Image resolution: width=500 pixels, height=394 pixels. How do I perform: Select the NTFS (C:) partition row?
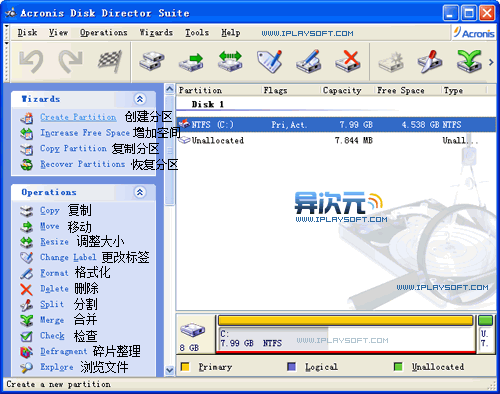pyautogui.click(x=336, y=125)
